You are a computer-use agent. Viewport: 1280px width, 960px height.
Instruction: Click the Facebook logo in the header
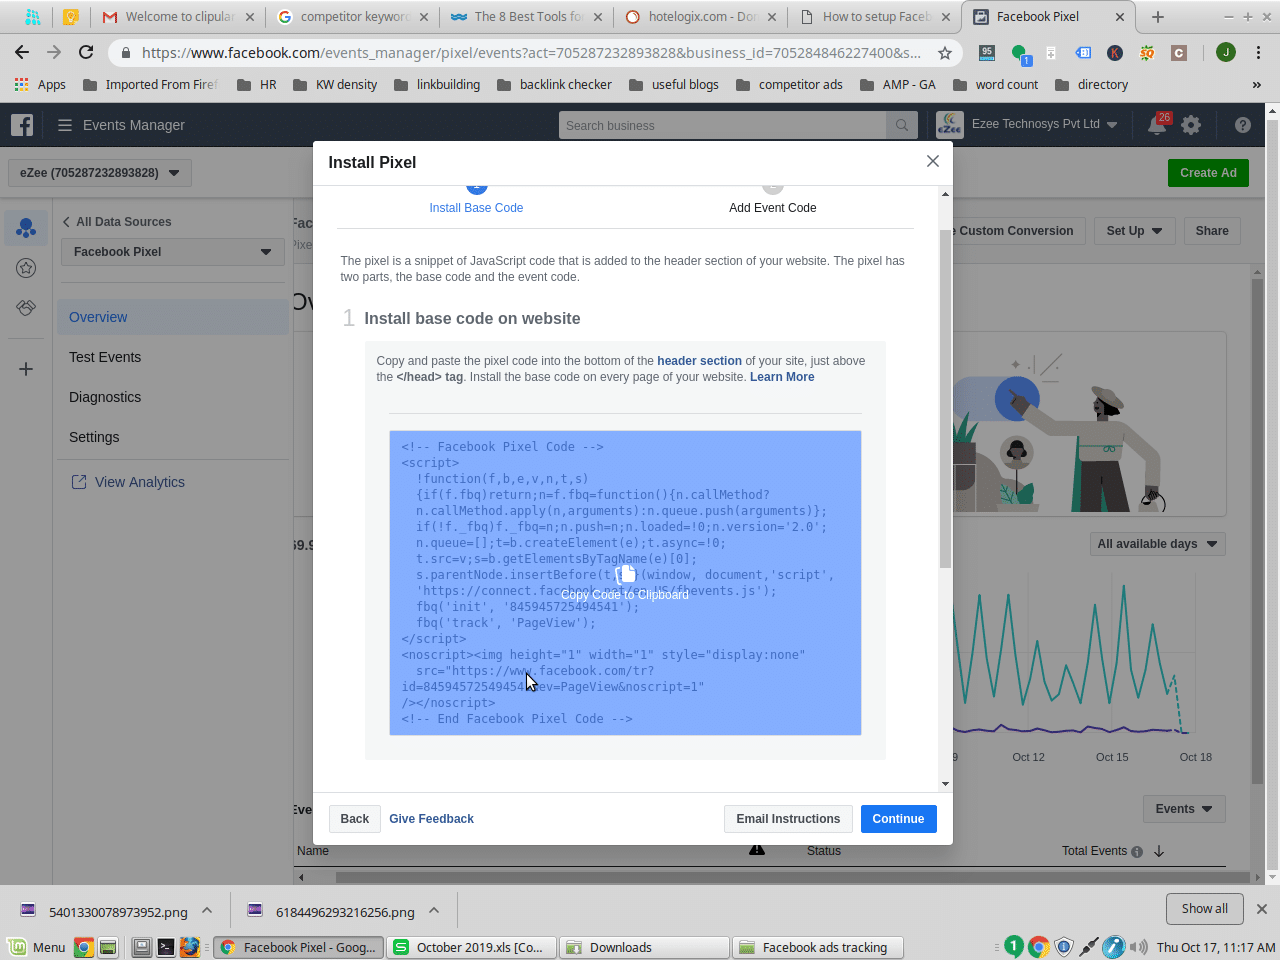[x=22, y=125]
